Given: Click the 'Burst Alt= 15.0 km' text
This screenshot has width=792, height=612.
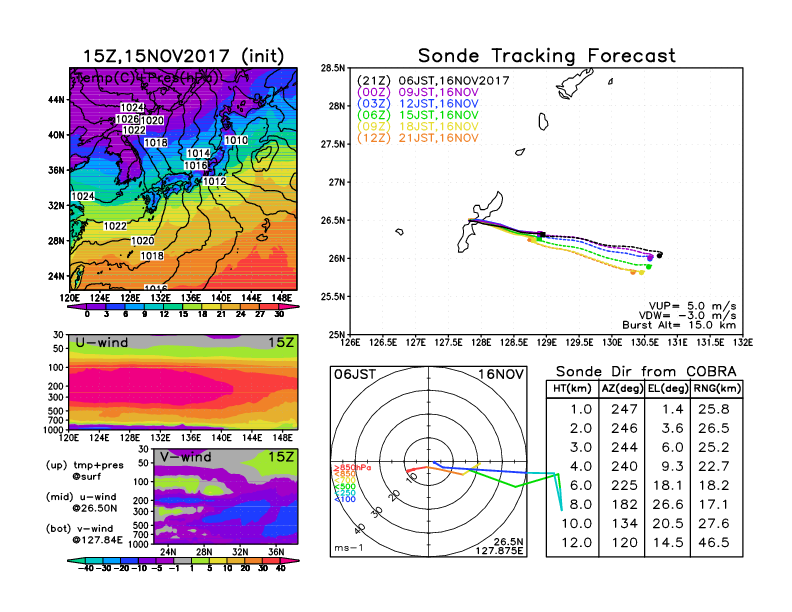Looking at the screenshot, I should point(679,325).
